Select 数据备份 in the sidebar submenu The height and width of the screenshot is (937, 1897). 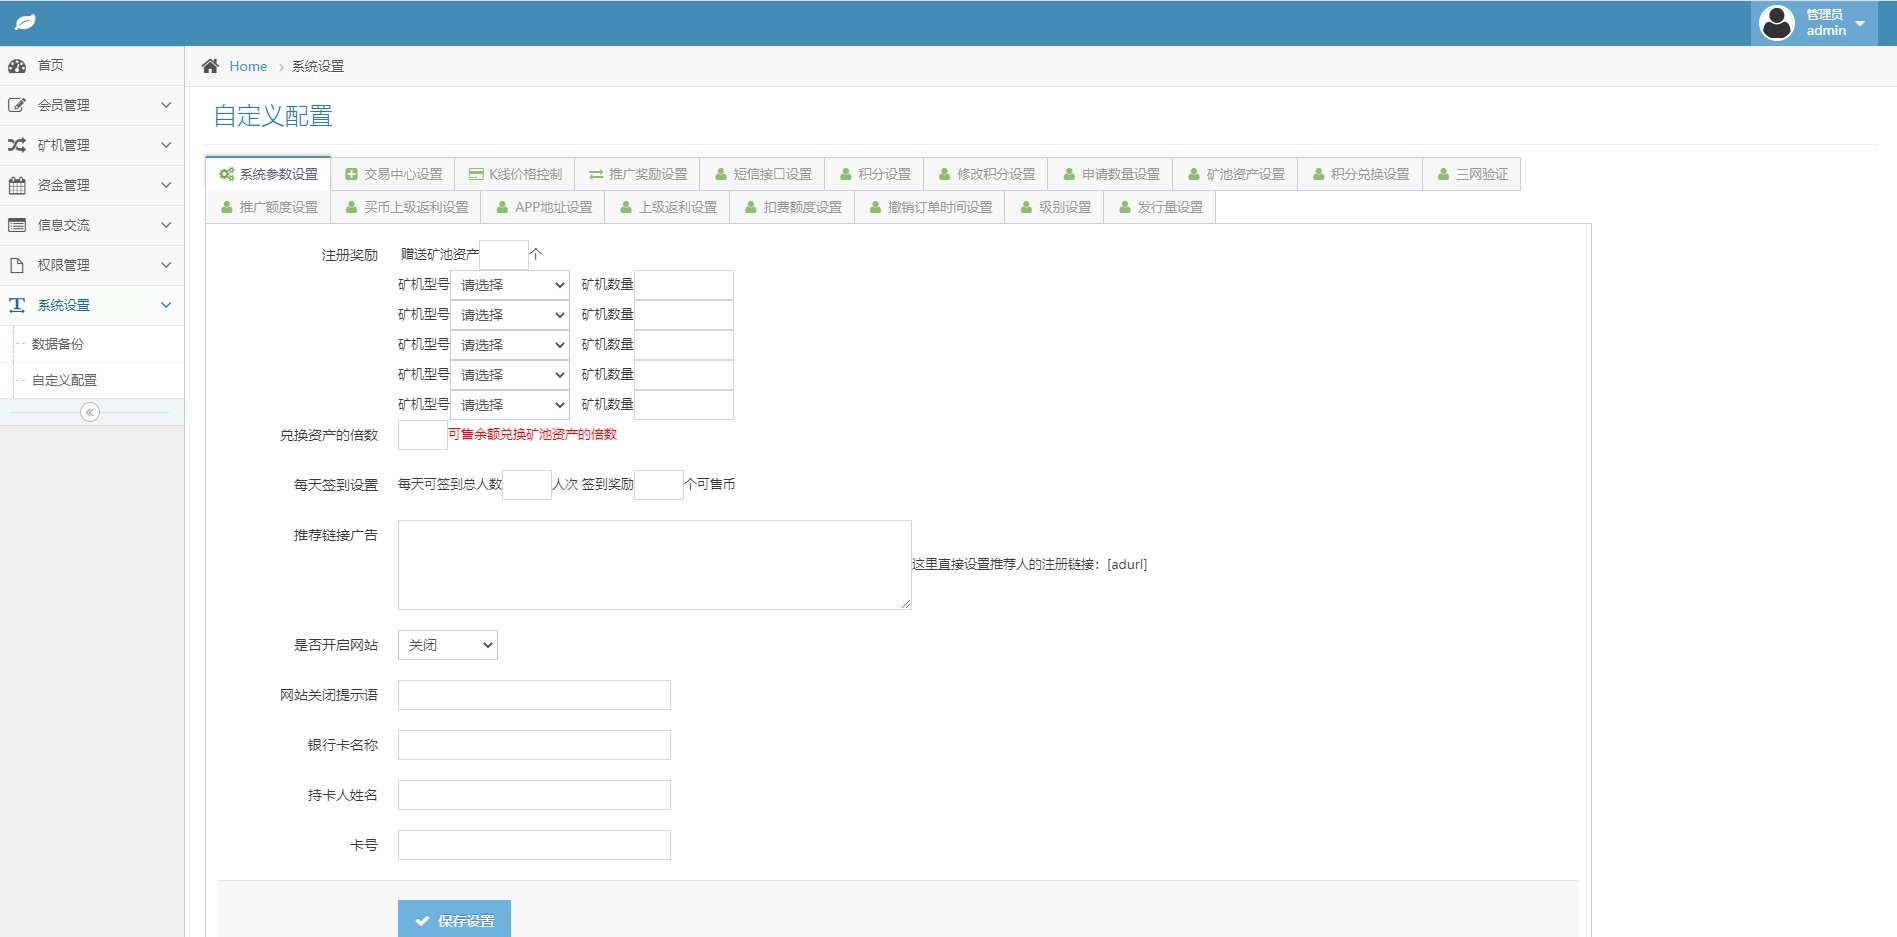tap(58, 344)
